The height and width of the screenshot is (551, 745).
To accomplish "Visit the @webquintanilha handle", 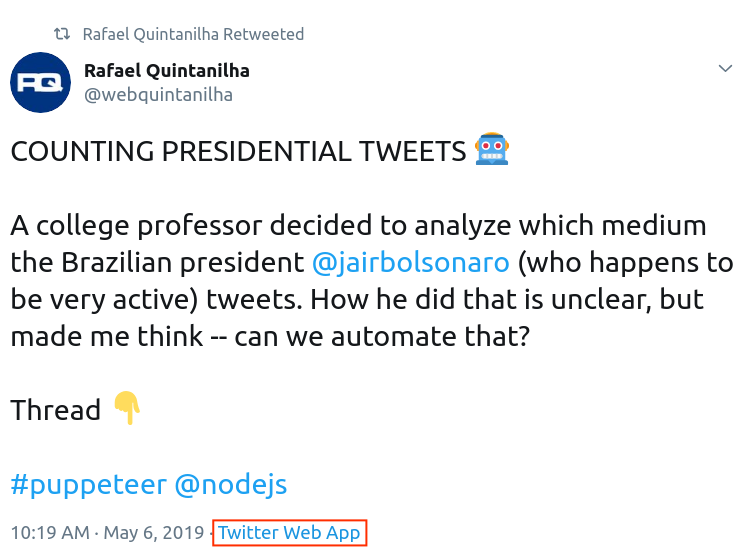I will (158, 95).
